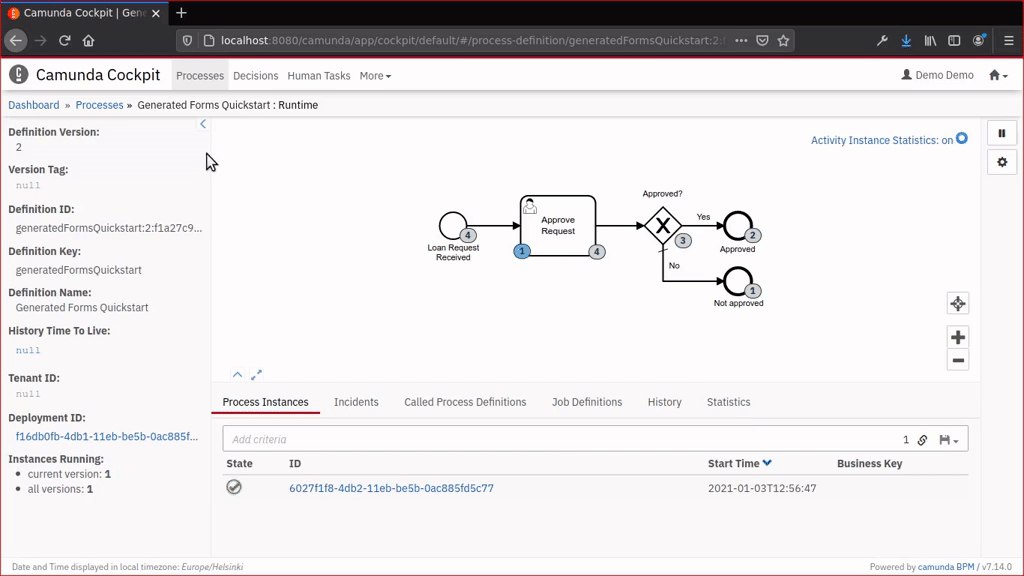Open the page actions three-dots menu
The image size is (1024, 576).
coord(741,40)
